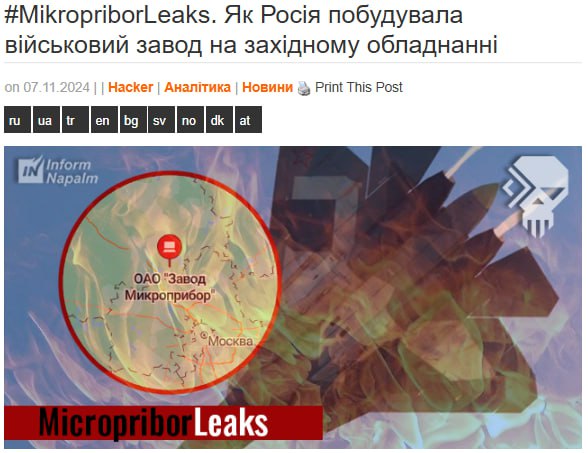Click the white skull emblem in the banner
Screen dimensions: 588x453
(x=536, y=196)
